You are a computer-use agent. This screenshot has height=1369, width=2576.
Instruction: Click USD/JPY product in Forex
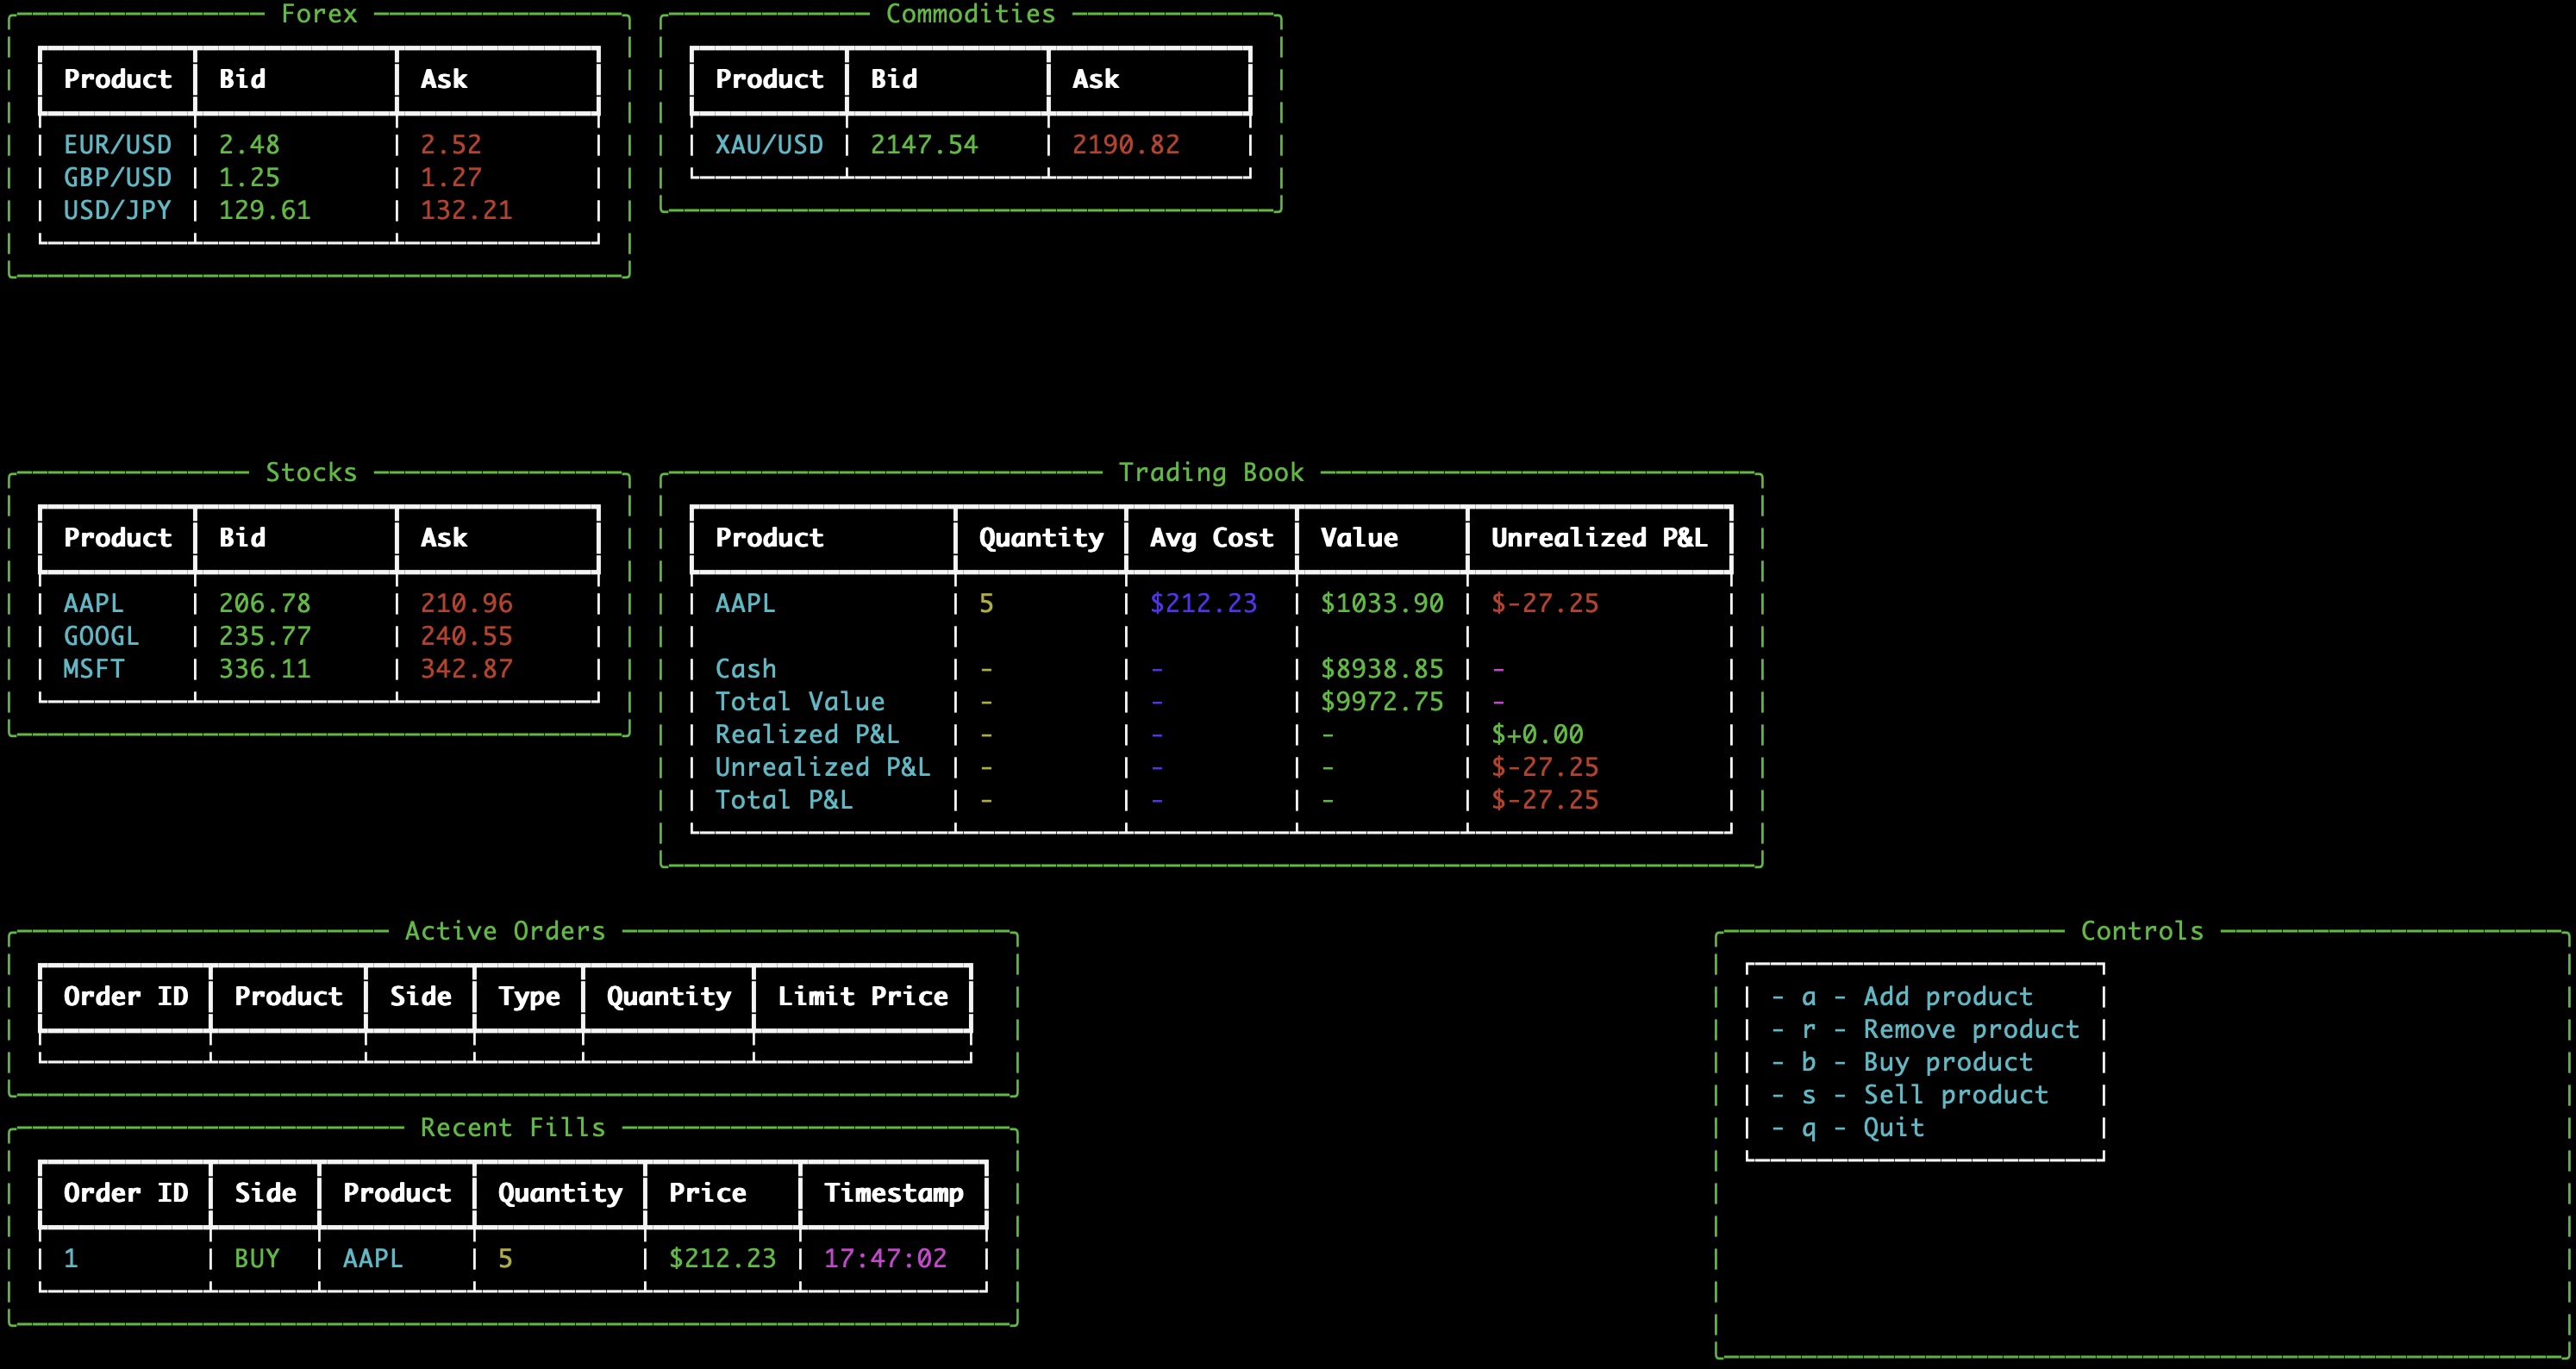(117, 211)
